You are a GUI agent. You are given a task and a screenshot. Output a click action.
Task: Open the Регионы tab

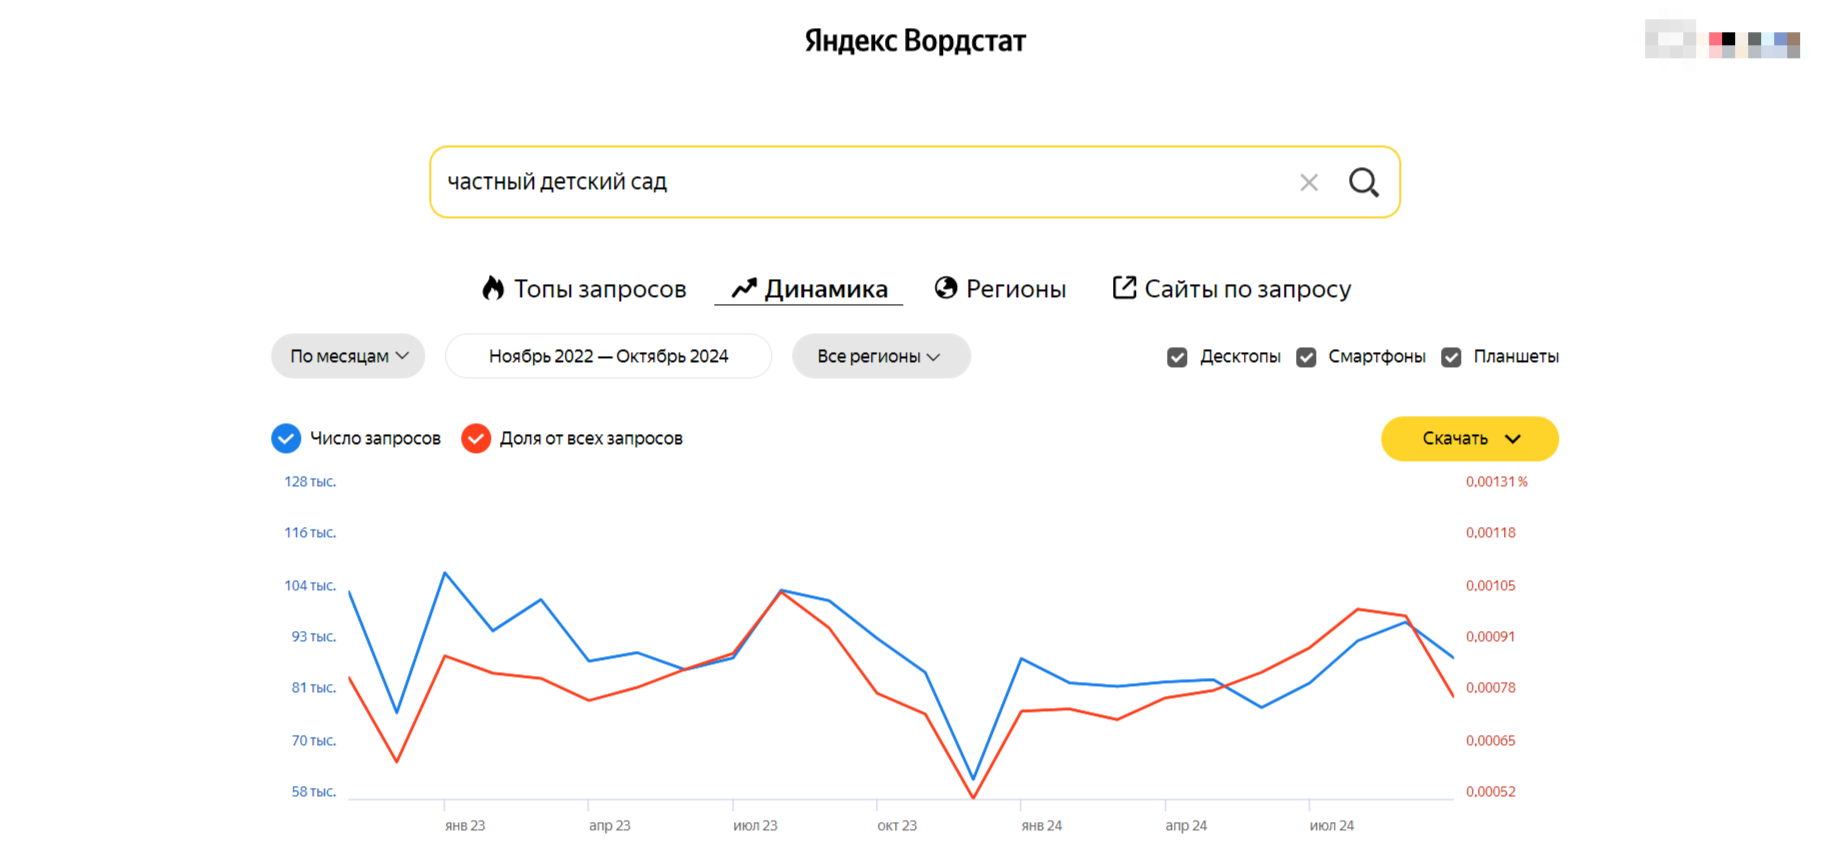pos(1000,289)
